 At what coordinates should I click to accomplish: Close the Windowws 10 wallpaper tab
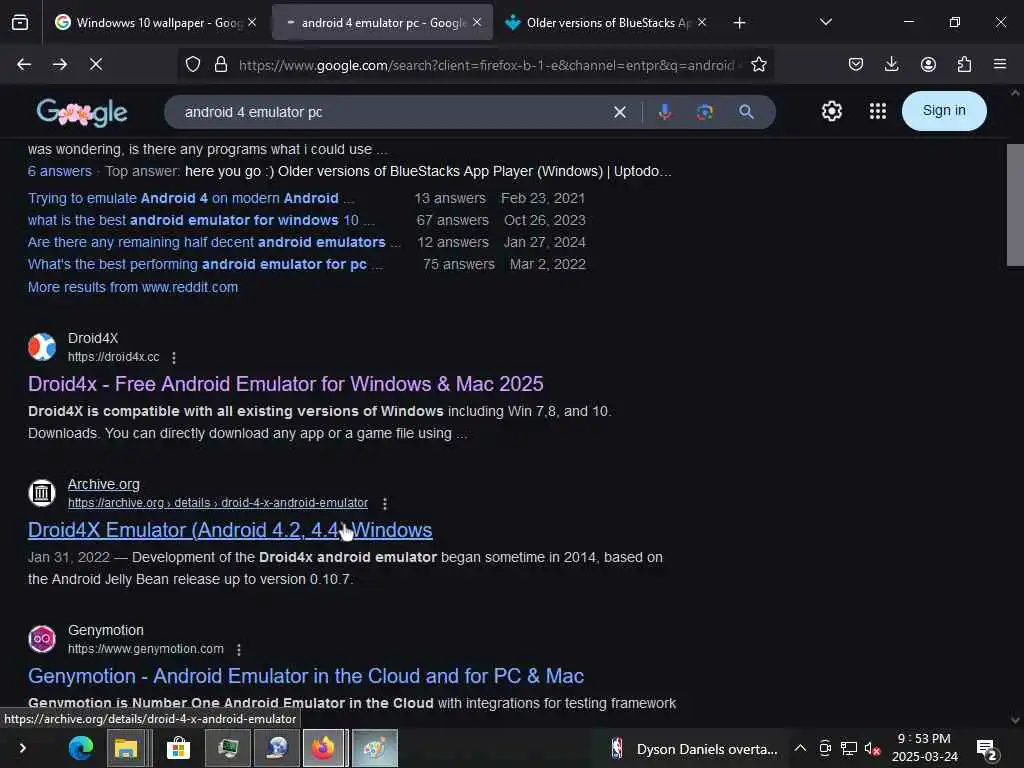(252, 22)
